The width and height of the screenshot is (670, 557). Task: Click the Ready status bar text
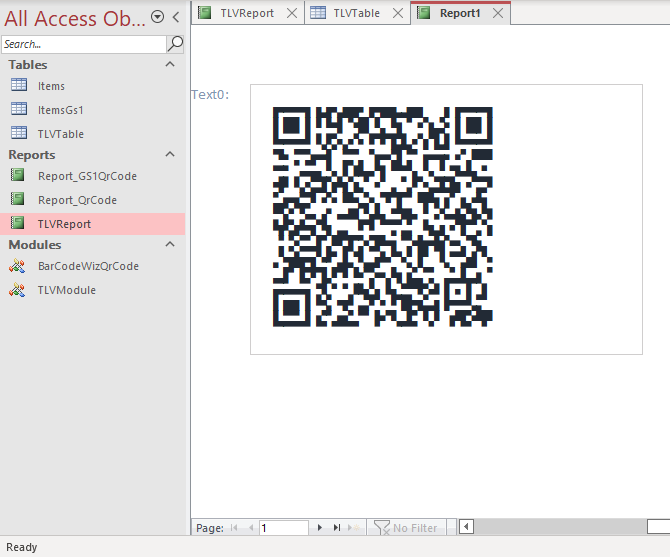[21, 547]
